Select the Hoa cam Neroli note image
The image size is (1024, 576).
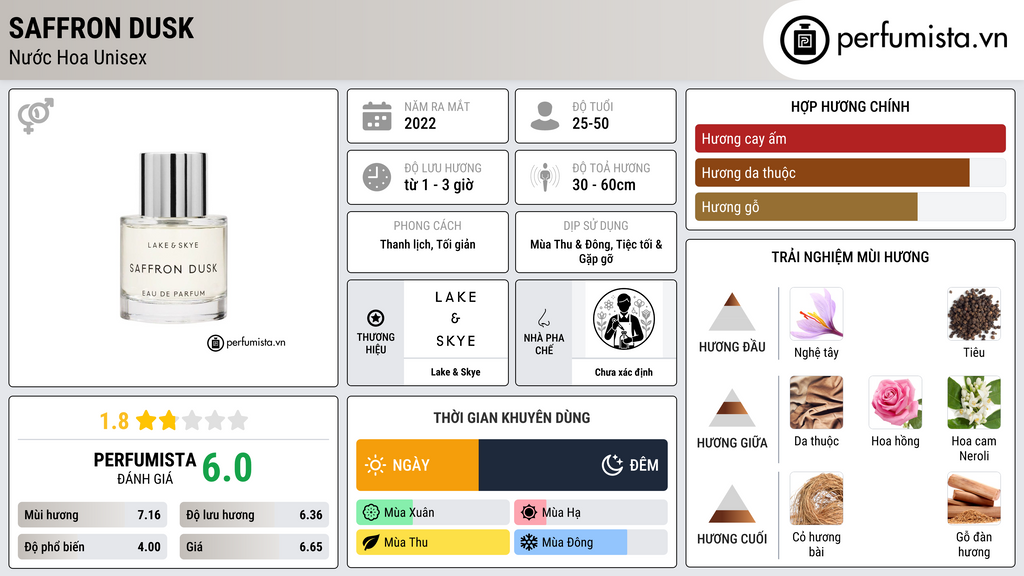coord(974,403)
